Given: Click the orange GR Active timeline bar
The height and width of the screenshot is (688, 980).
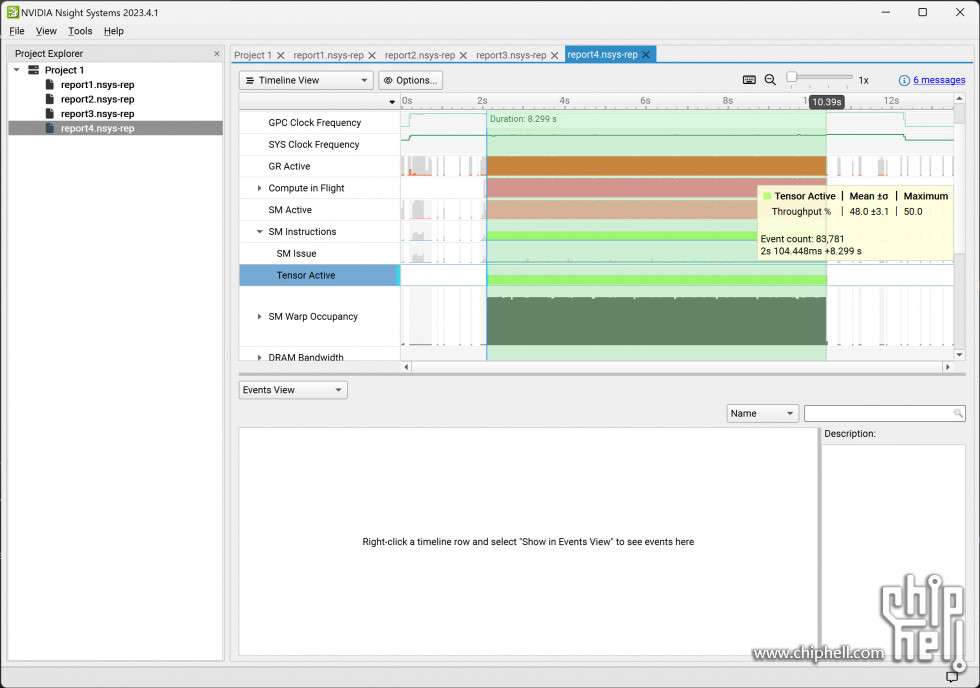Looking at the screenshot, I should 656,166.
